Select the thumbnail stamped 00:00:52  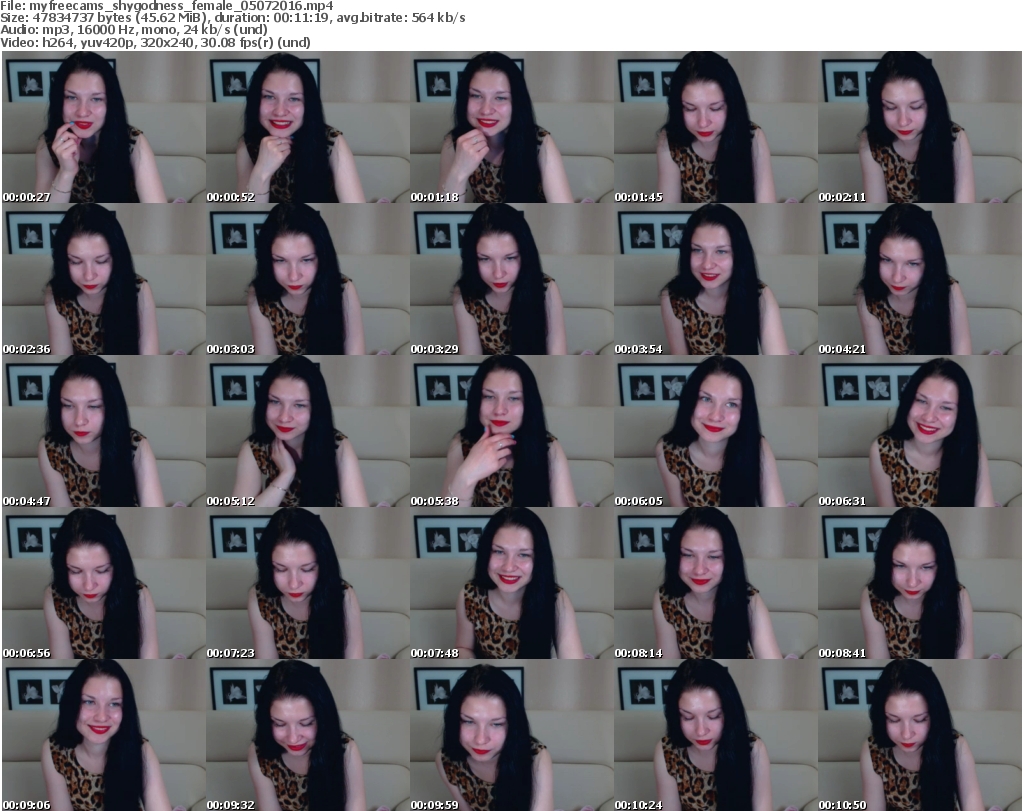pyautogui.click(x=308, y=127)
